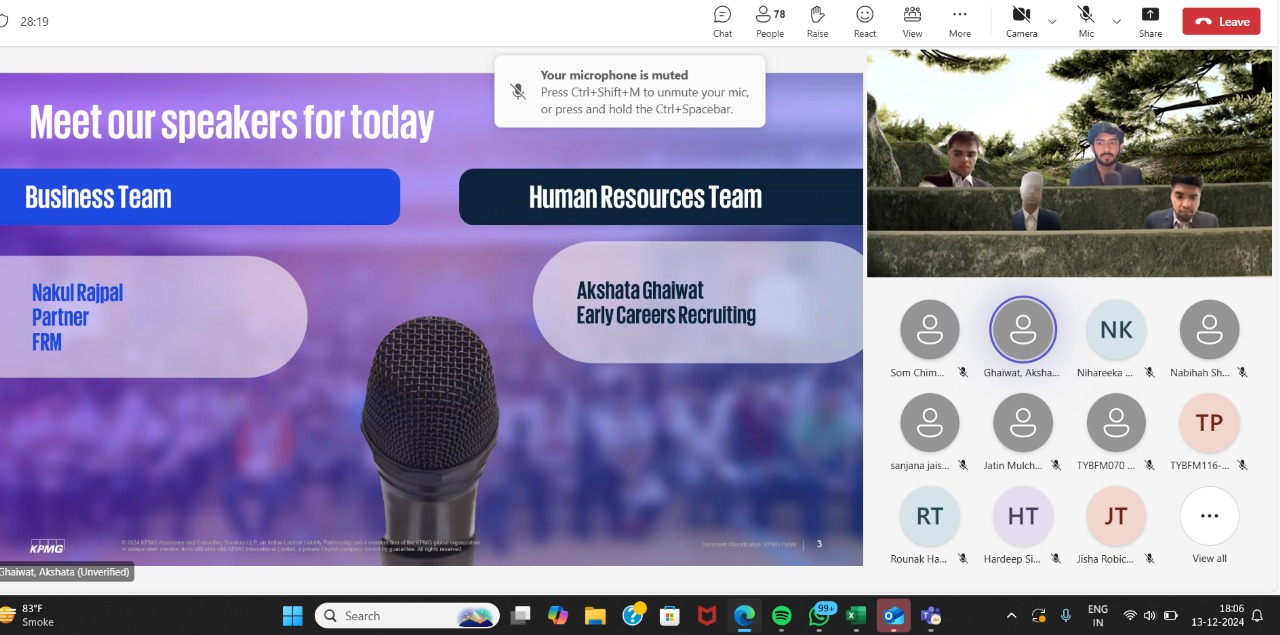The height and width of the screenshot is (635, 1280).
Task: Open Spotify from the taskbar
Action: pyautogui.click(x=782, y=616)
